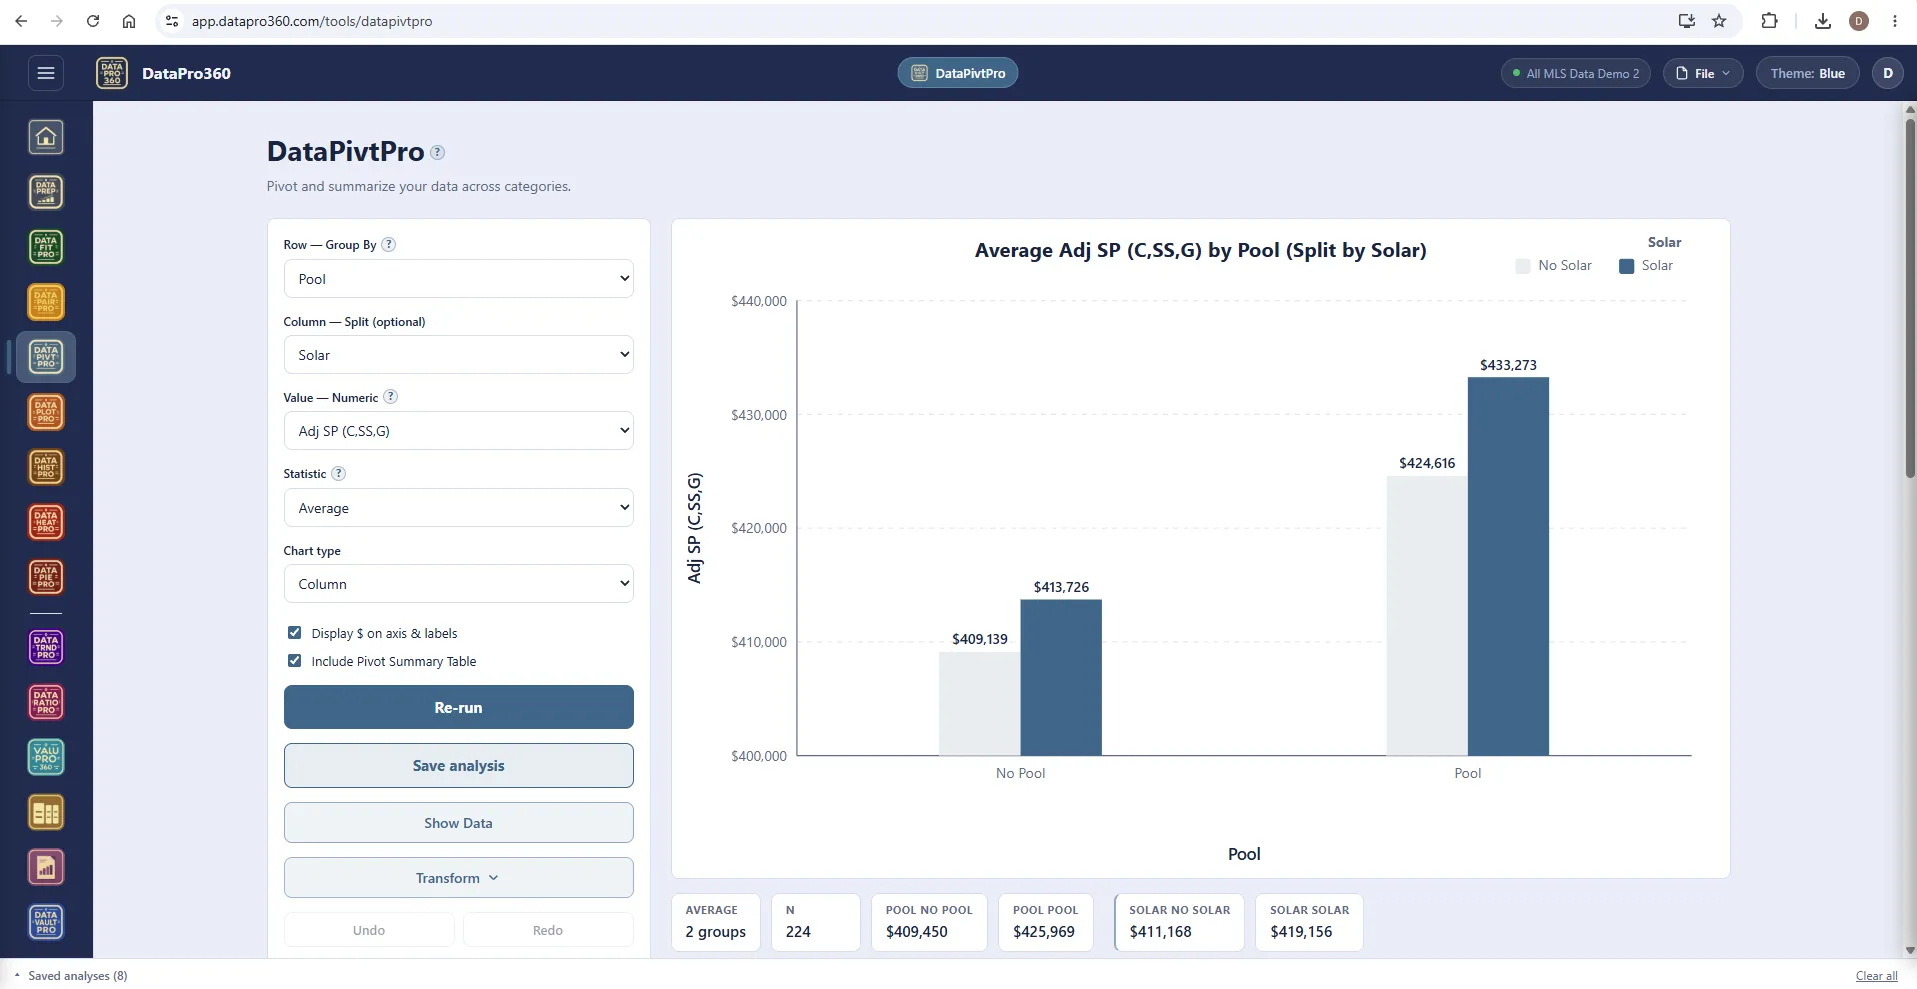Change the Theme: Blue setting

coord(1807,73)
